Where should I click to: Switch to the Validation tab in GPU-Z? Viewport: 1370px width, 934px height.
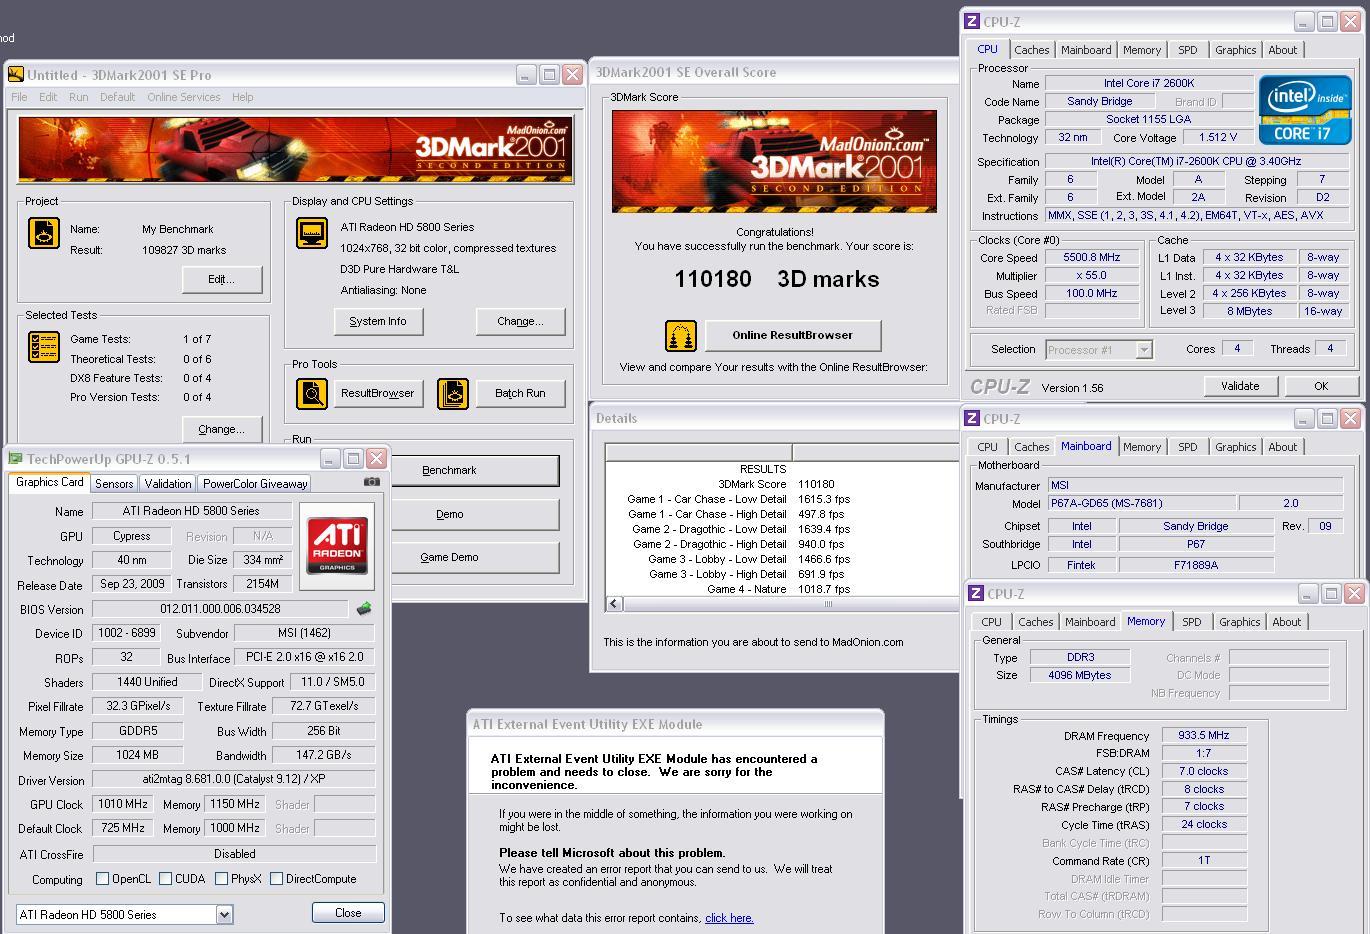point(168,483)
